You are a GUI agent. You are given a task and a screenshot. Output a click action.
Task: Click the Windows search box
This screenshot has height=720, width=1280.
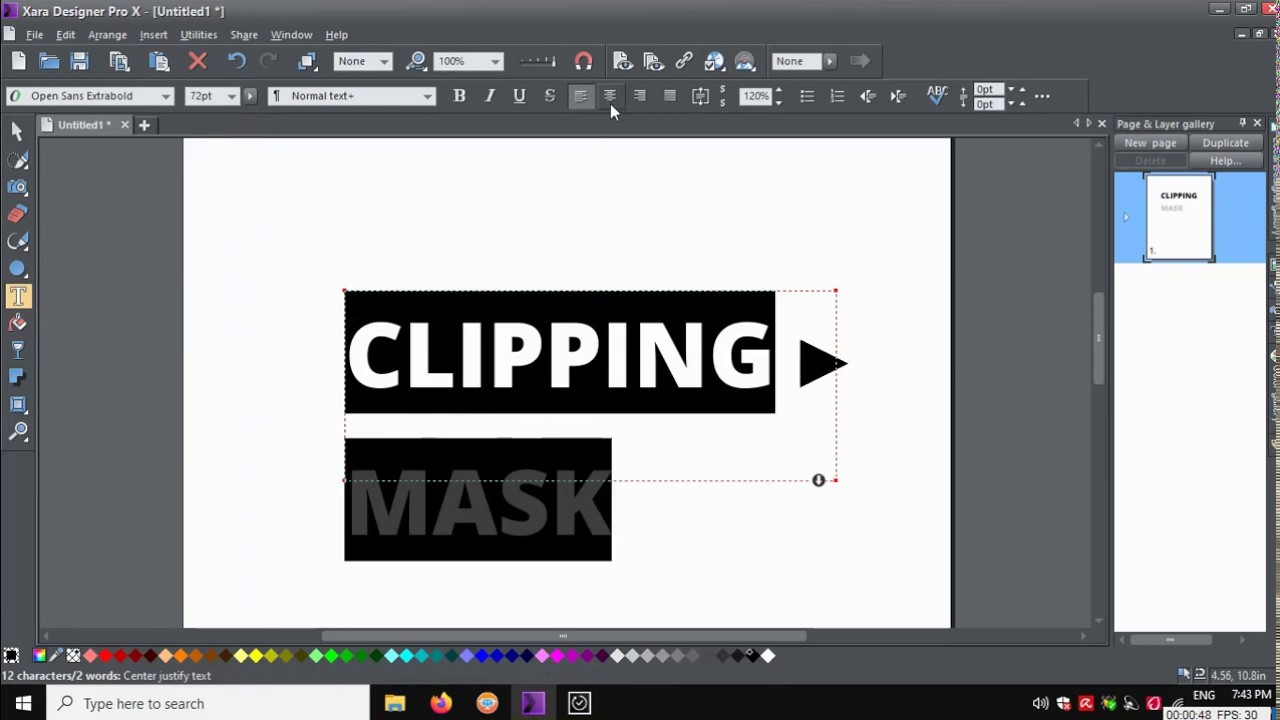click(x=208, y=704)
